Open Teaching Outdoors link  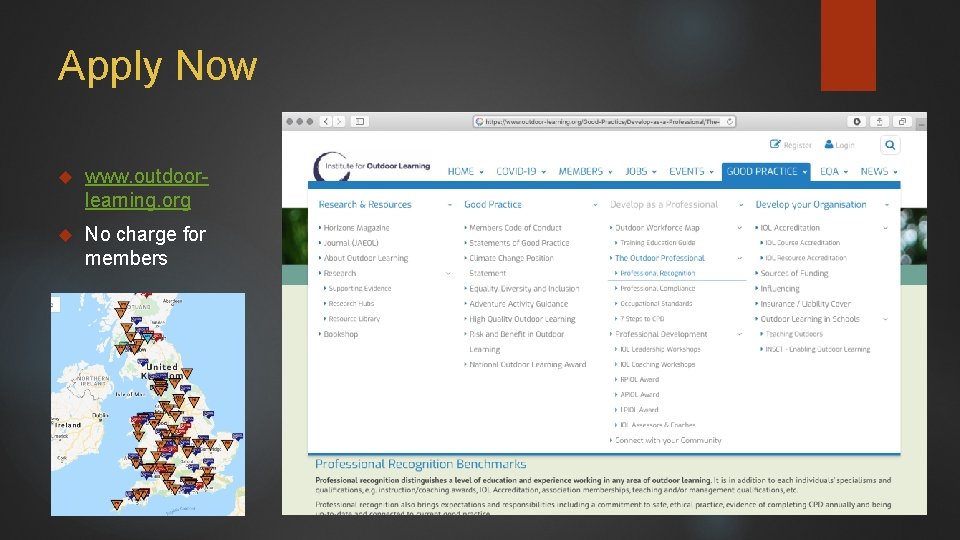tap(794, 334)
